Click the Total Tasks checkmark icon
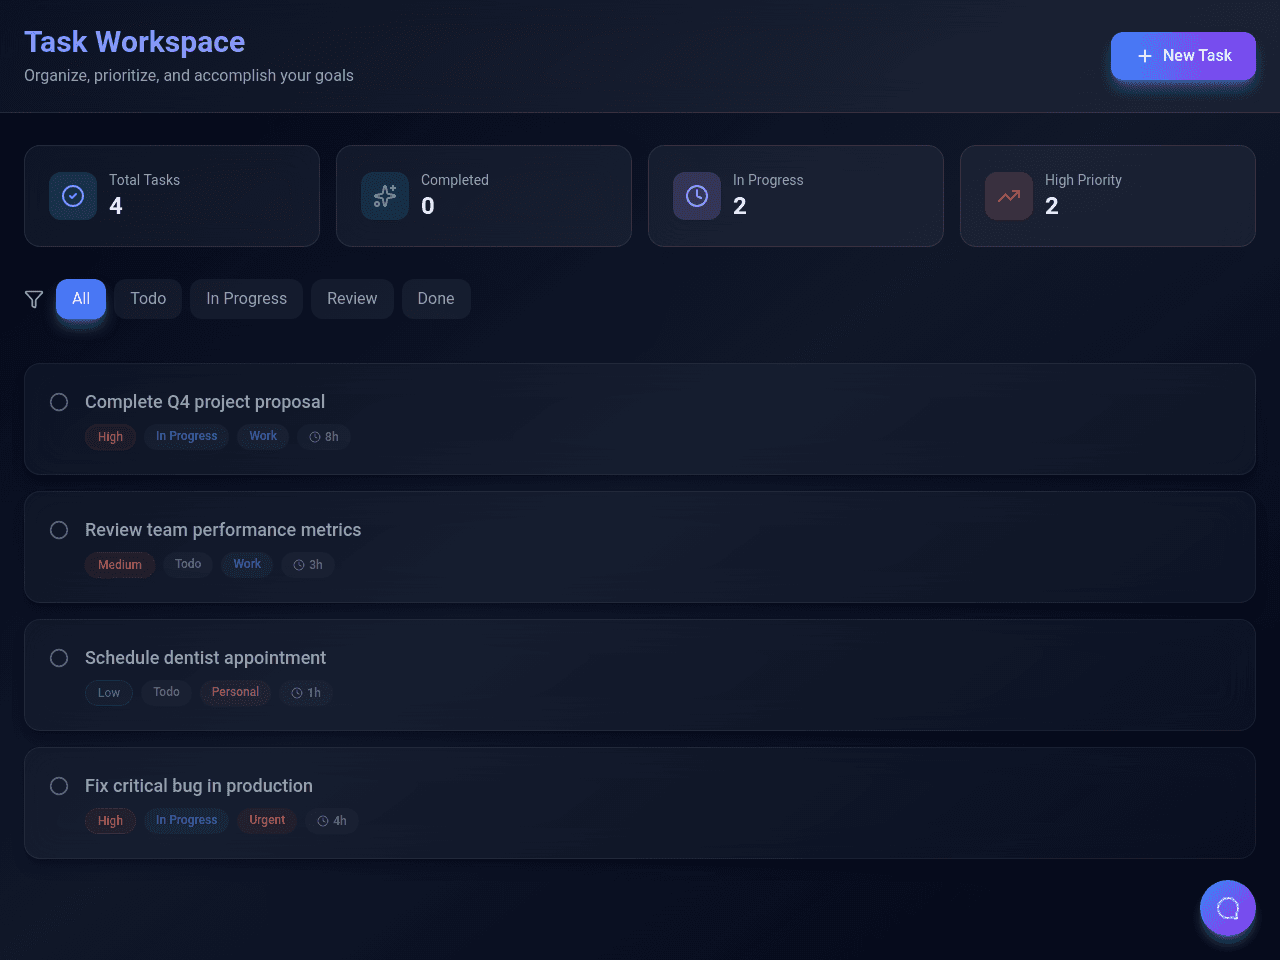This screenshot has height=960, width=1280. (73, 196)
